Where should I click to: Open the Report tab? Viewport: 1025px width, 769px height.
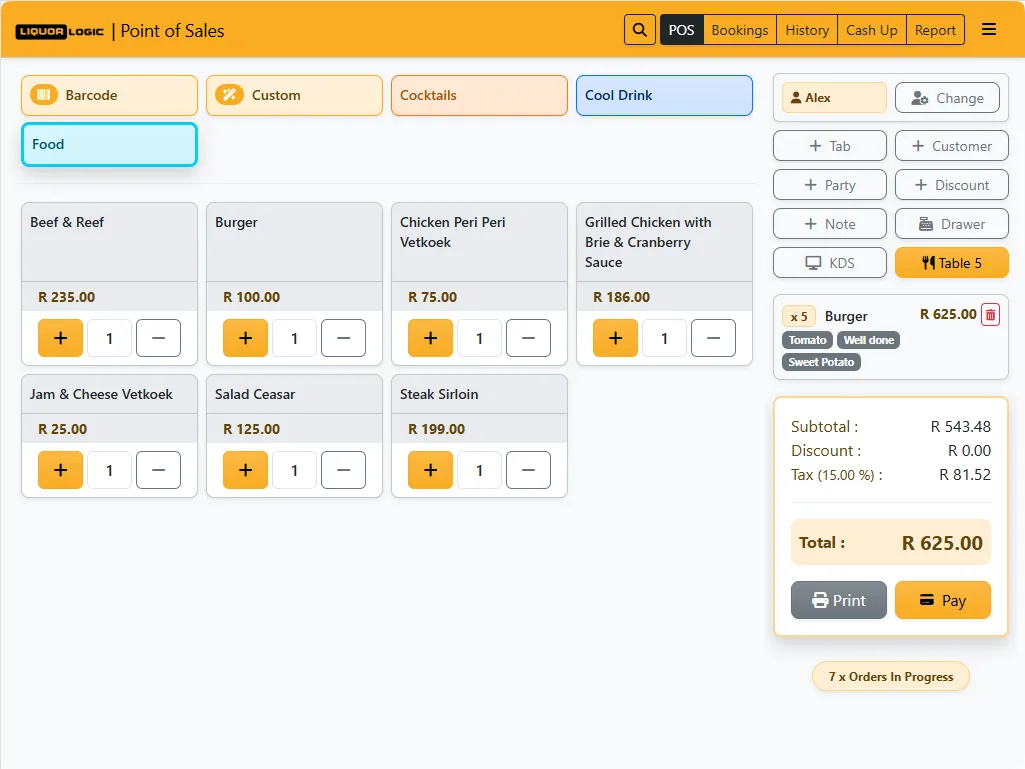(935, 30)
